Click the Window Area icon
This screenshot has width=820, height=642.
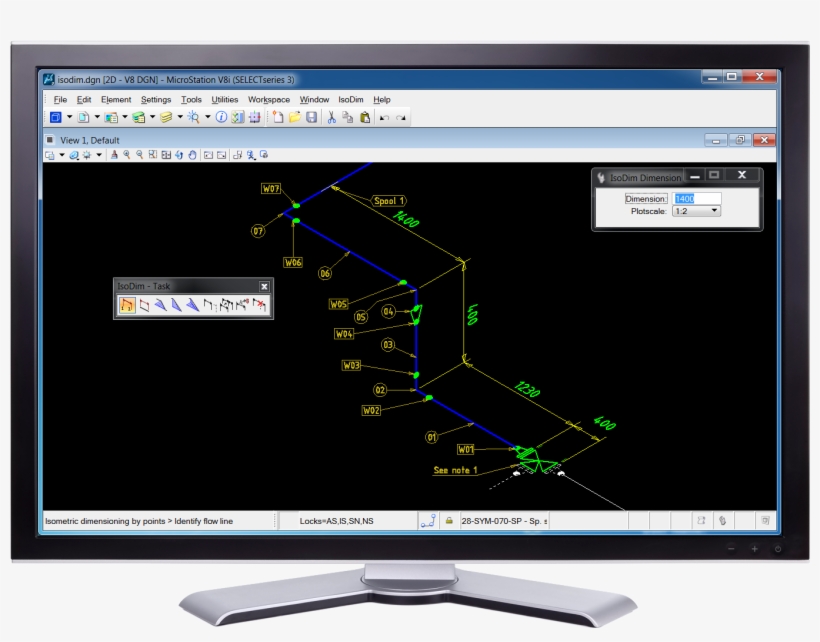click(153, 155)
